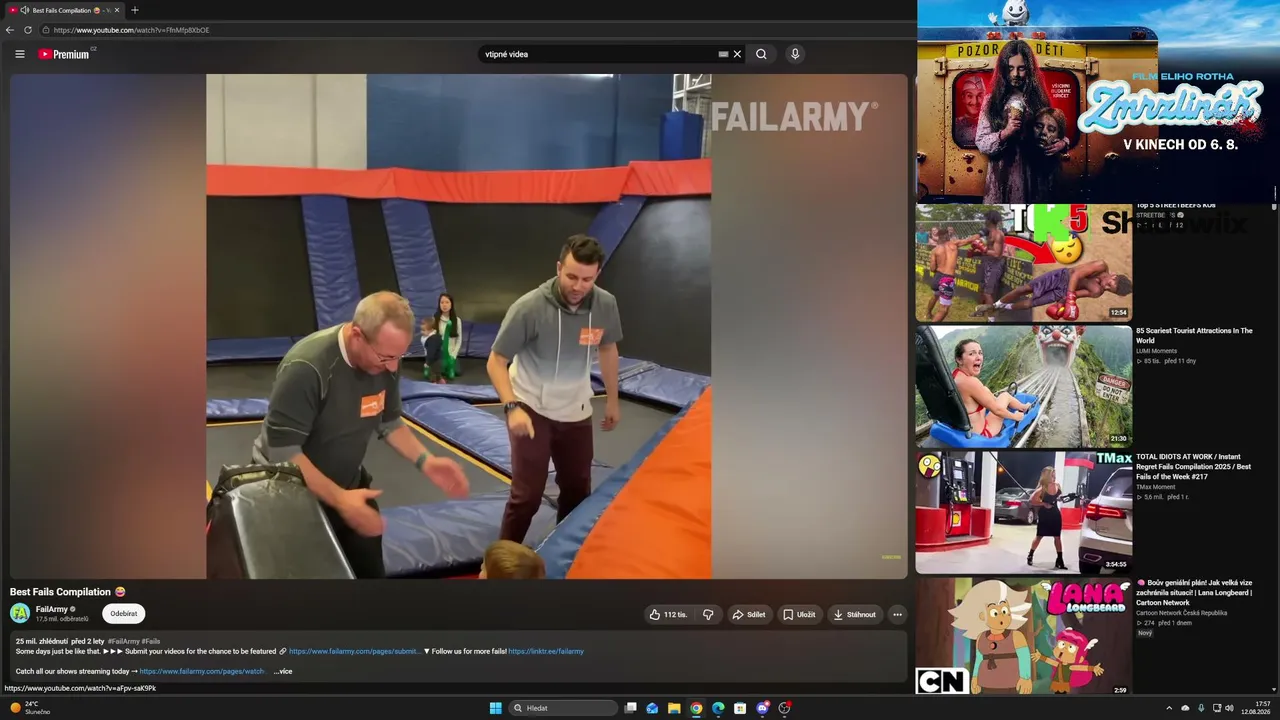
Task: Open the linktr.ee/failarmy link
Action: (546, 651)
